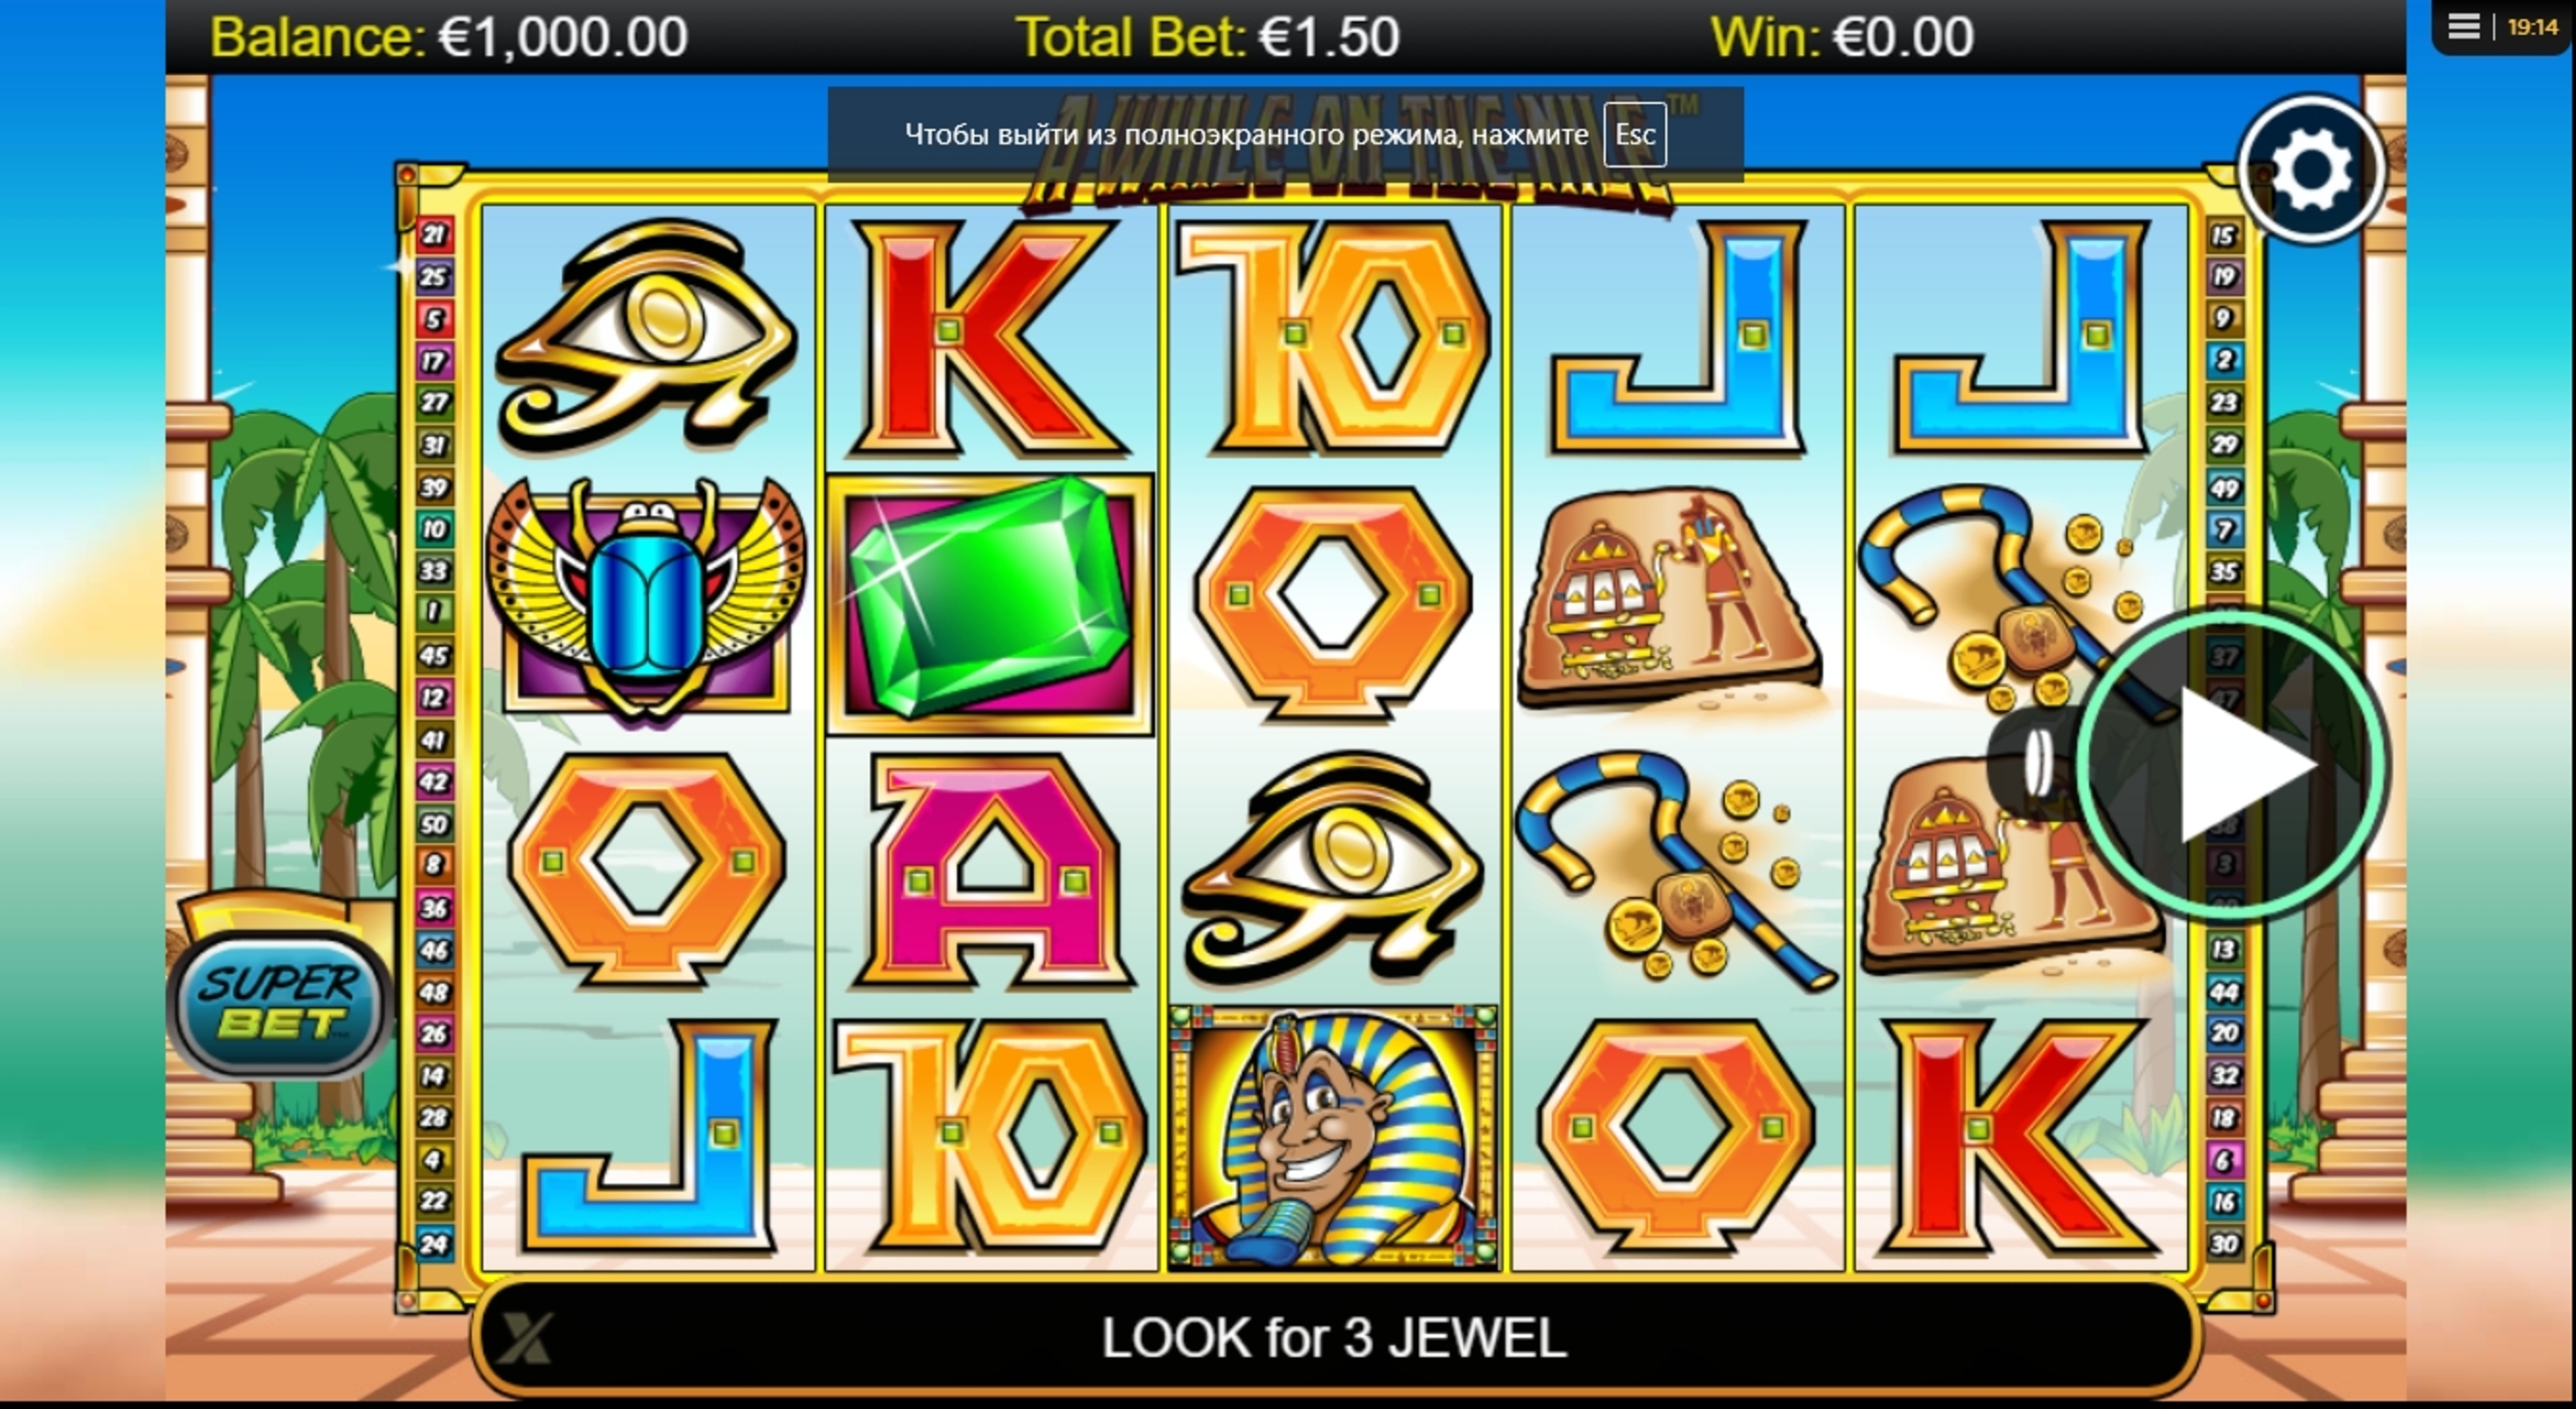The width and height of the screenshot is (2576, 1409).
Task: Open the settings gear menu
Action: [x=2311, y=170]
